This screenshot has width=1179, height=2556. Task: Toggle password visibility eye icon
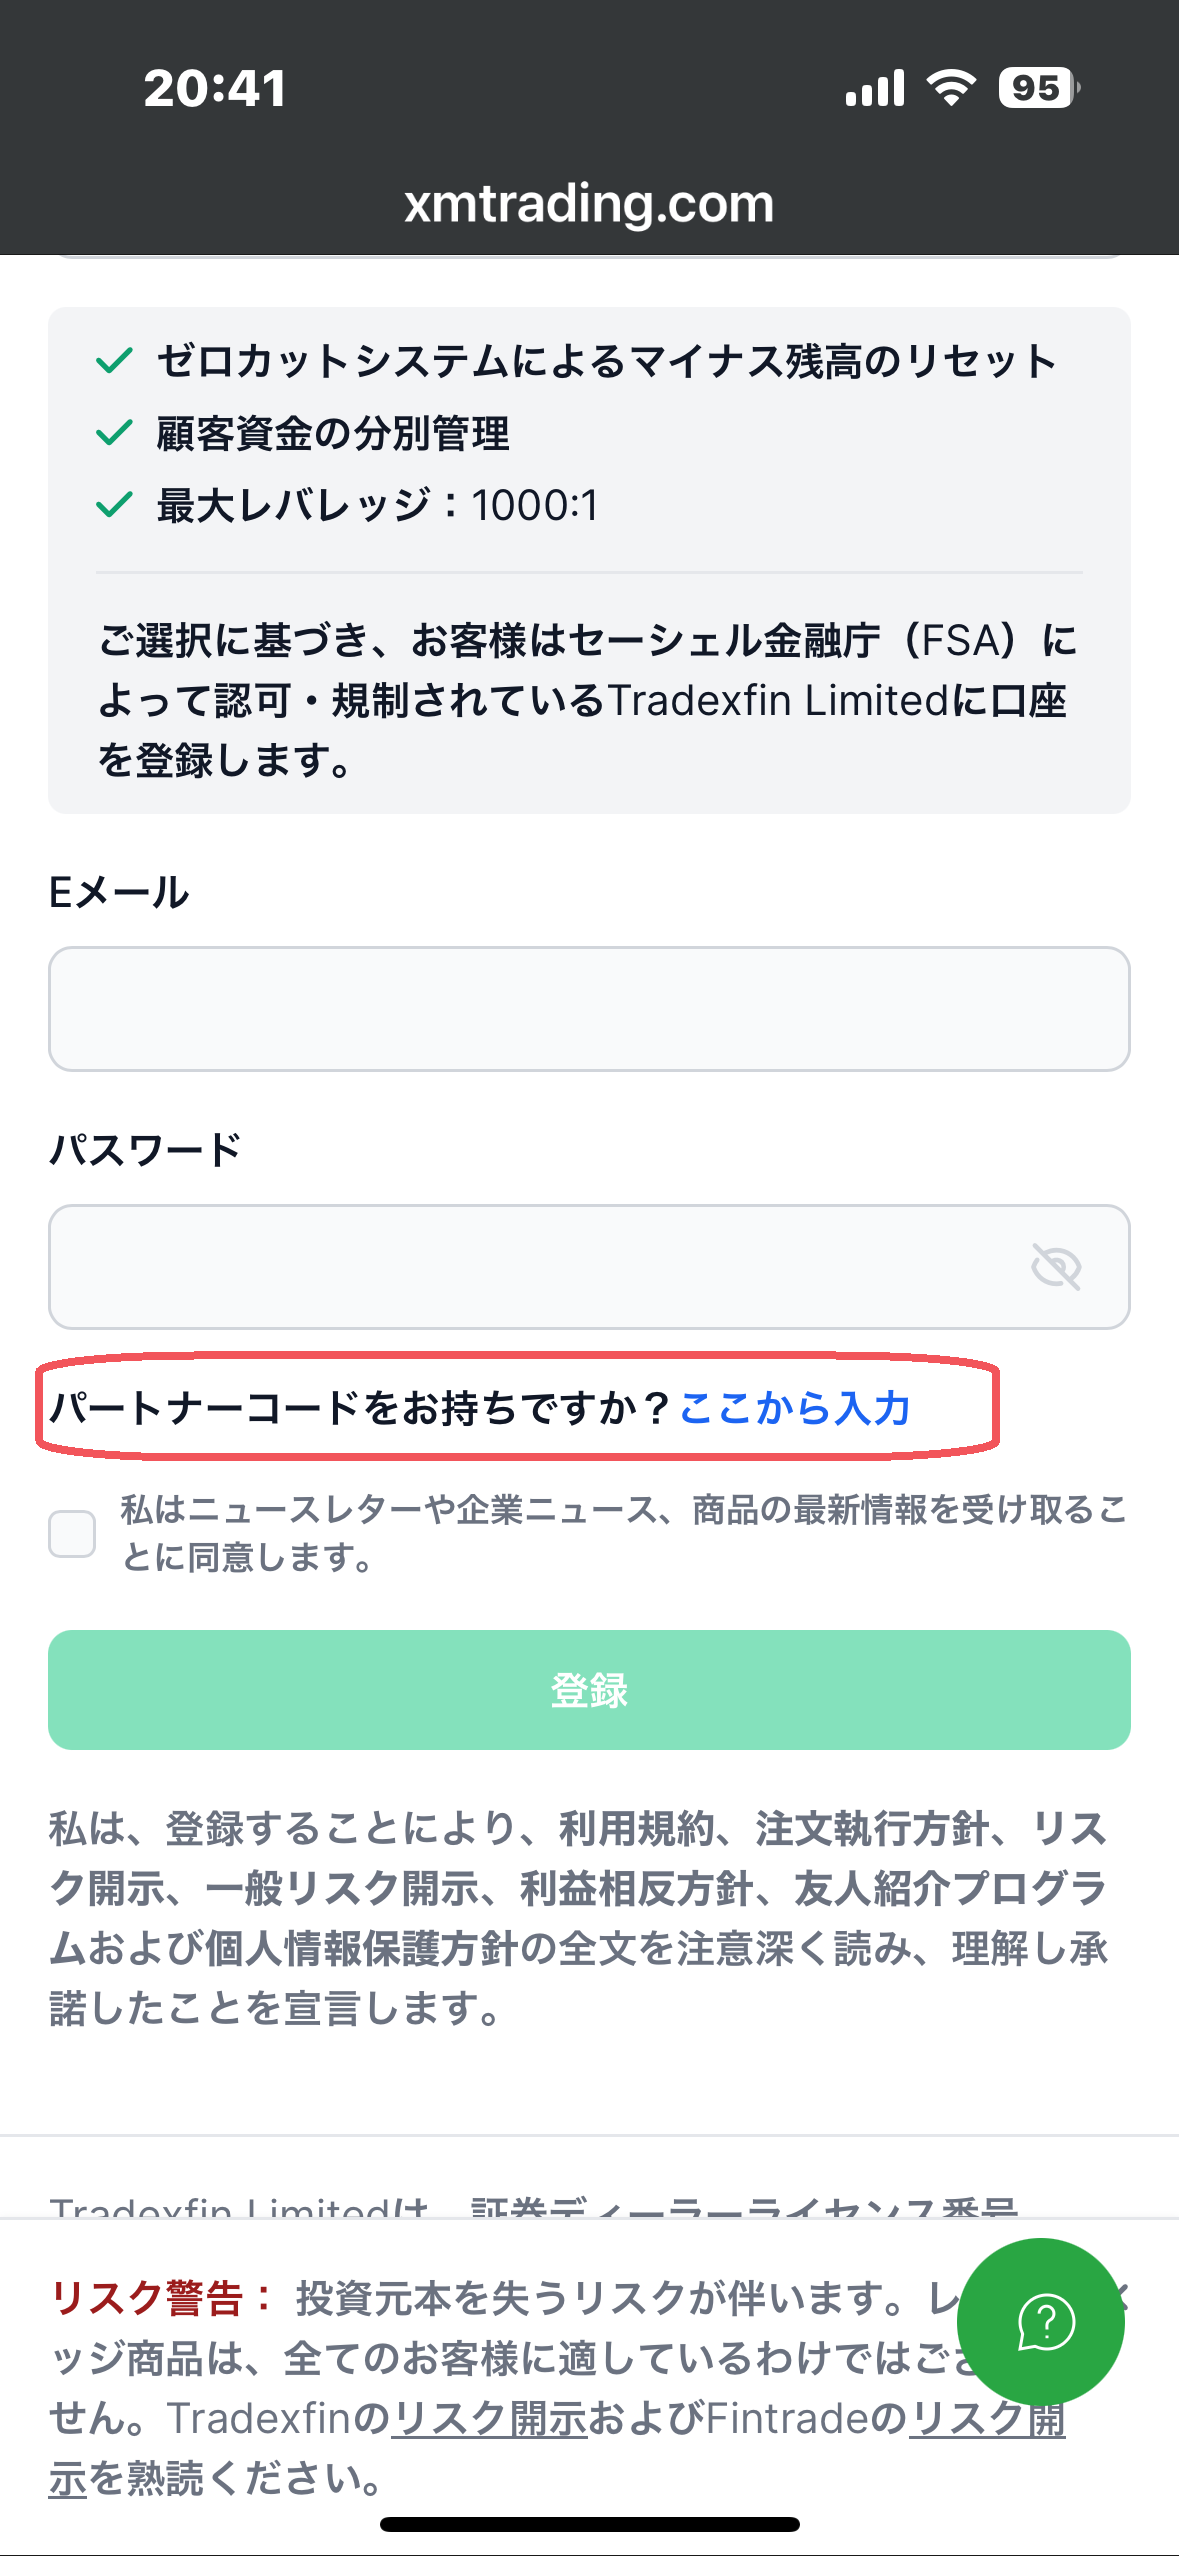click(x=1055, y=1267)
